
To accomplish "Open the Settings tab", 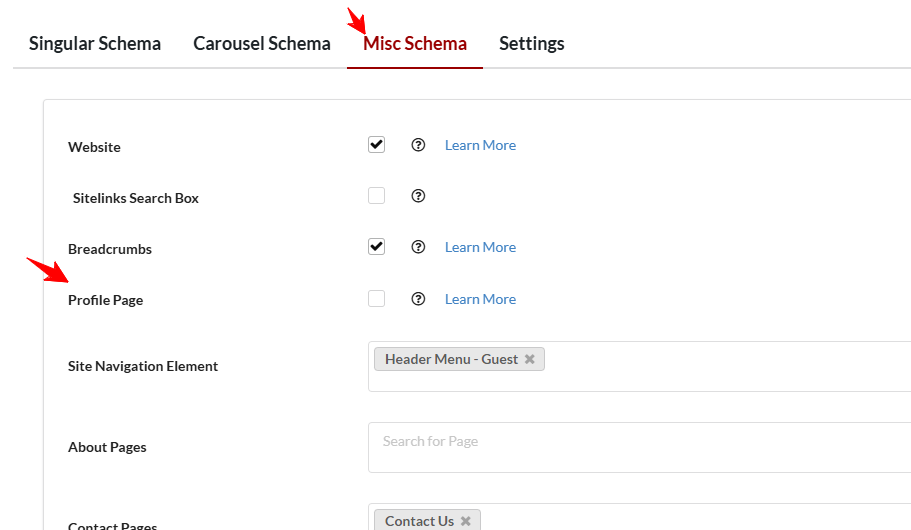I will [x=532, y=44].
